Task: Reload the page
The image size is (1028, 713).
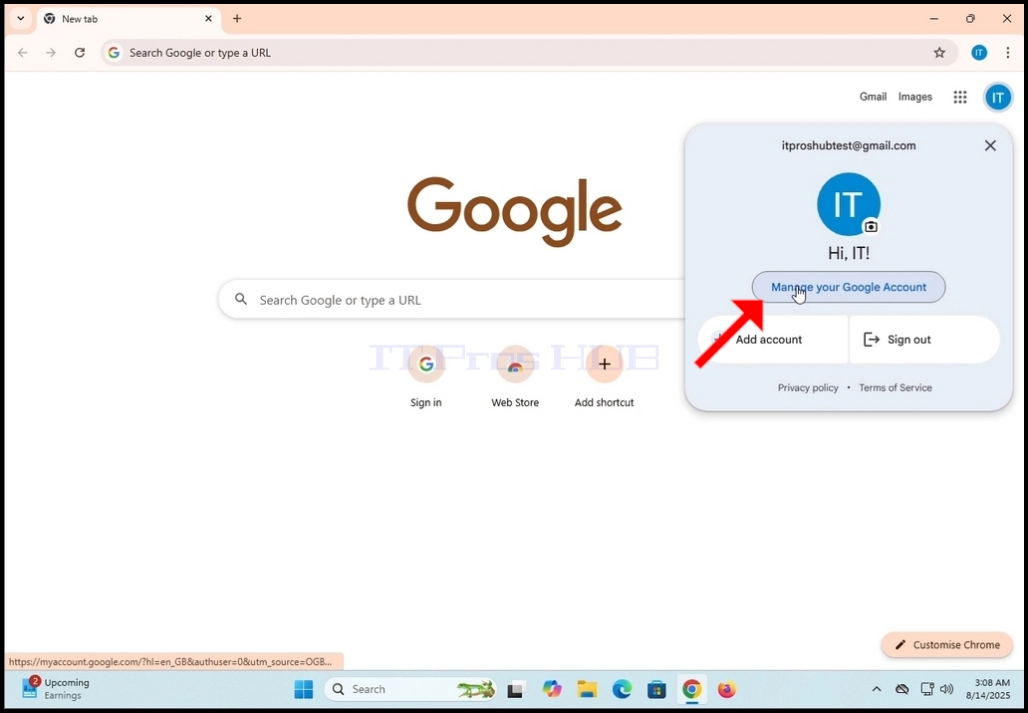Action: pos(79,52)
